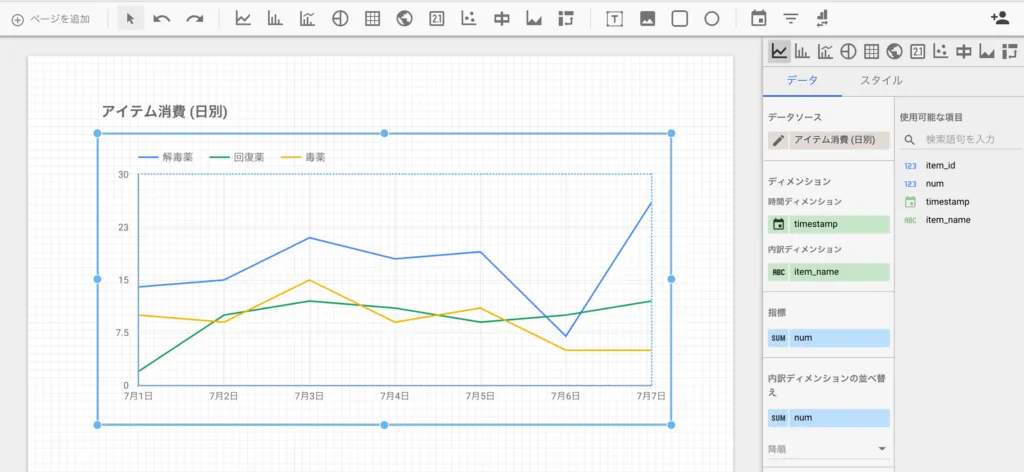Insert geo map from top toolbar

[404, 19]
